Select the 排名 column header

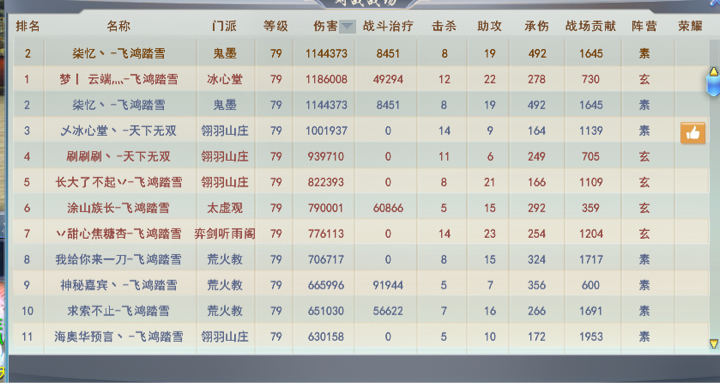[28, 26]
